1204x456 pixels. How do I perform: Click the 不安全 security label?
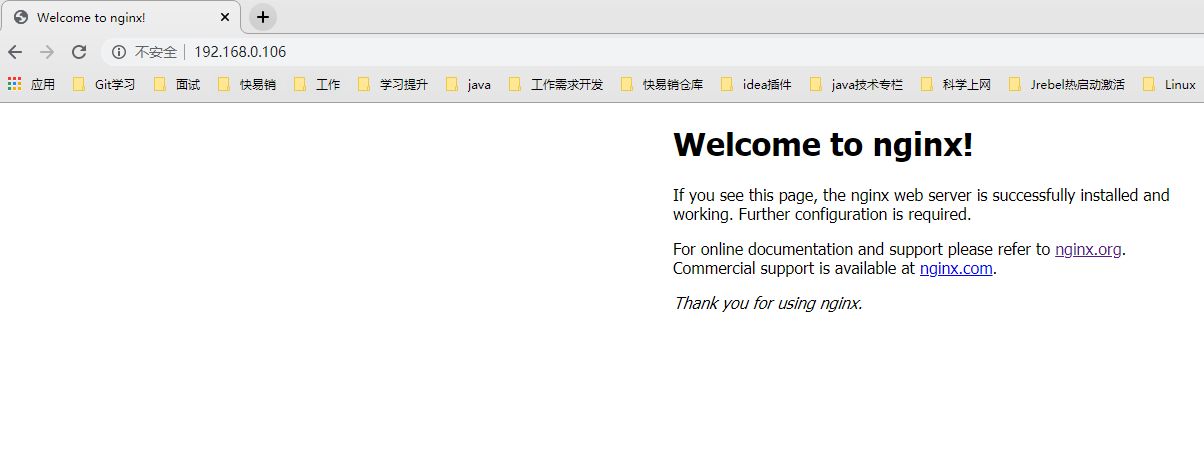coord(156,52)
